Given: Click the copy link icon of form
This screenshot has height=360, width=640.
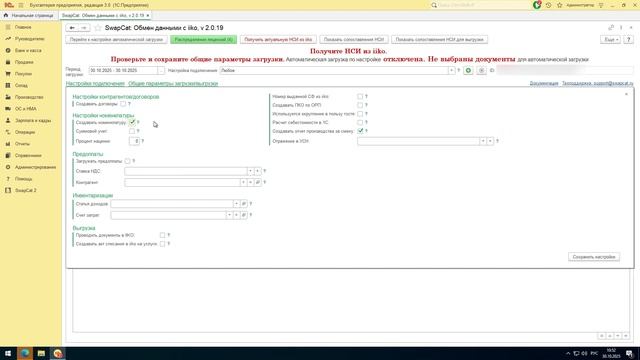Looking at the screenshot, I should pyautogui.click(x=611, y=27).
